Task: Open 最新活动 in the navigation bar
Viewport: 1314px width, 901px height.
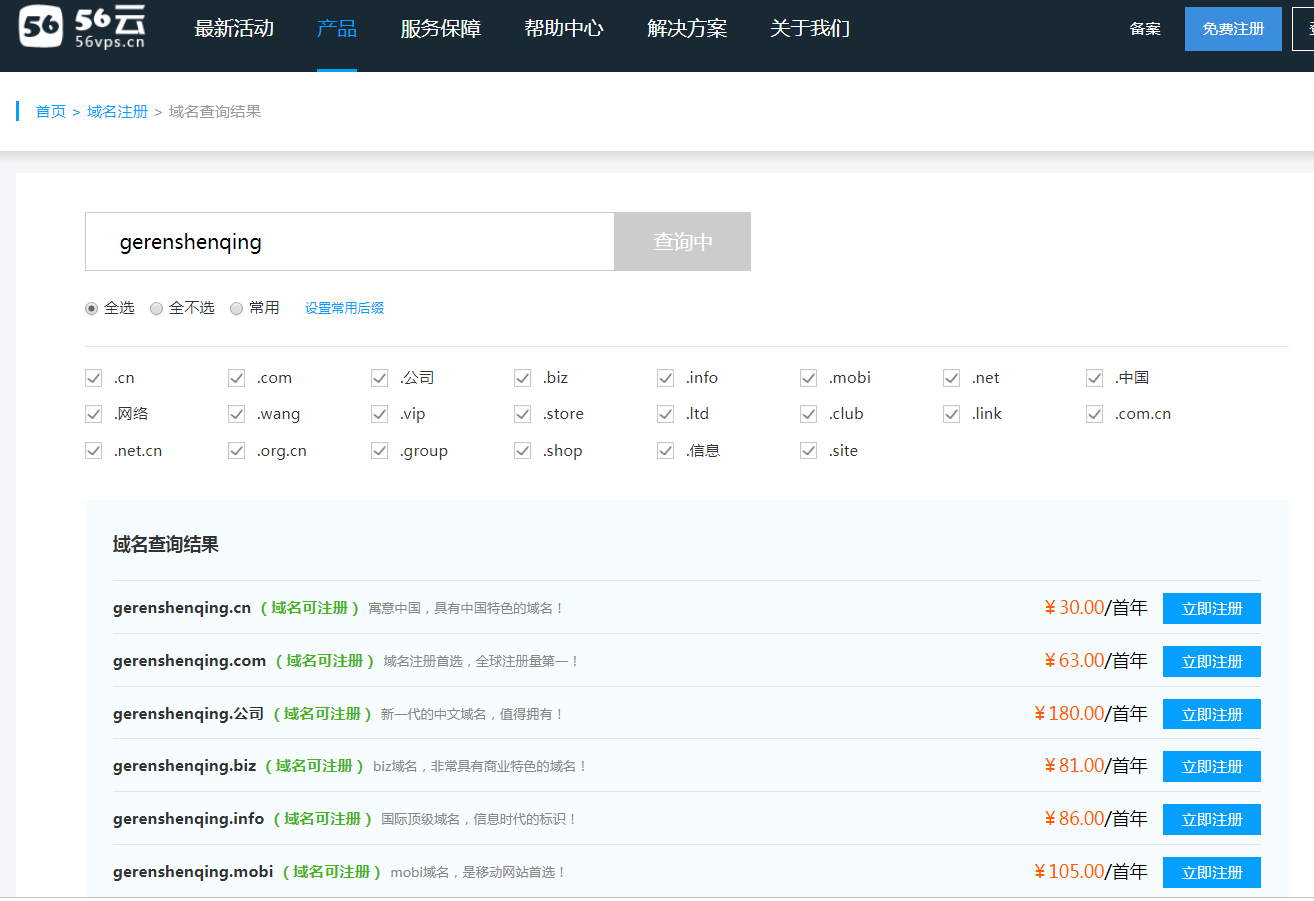Action: coord(233,29)
